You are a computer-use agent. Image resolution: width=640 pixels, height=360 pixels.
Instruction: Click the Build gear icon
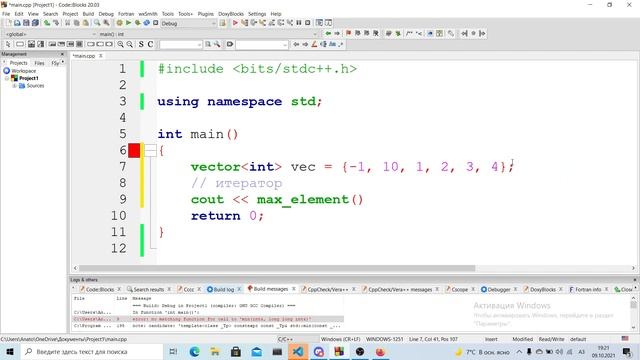point(119,23)
